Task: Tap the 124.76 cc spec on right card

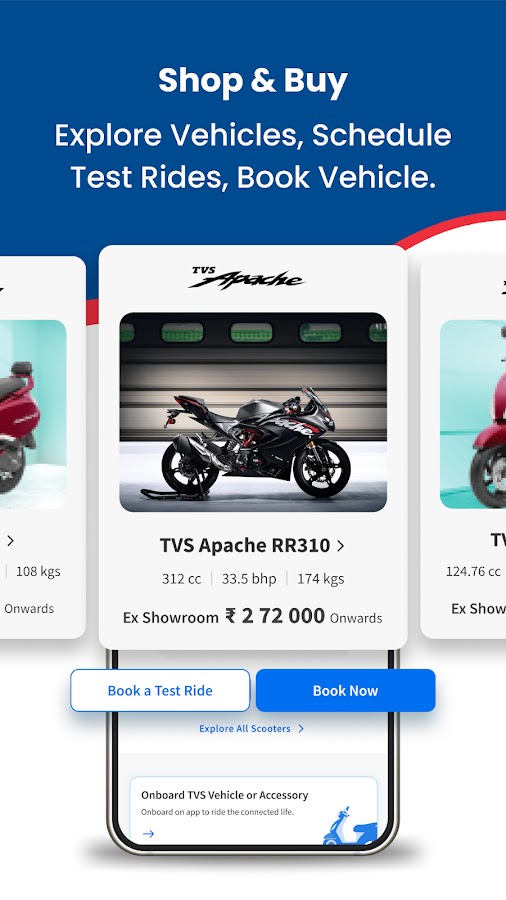Action: point(473,571)
